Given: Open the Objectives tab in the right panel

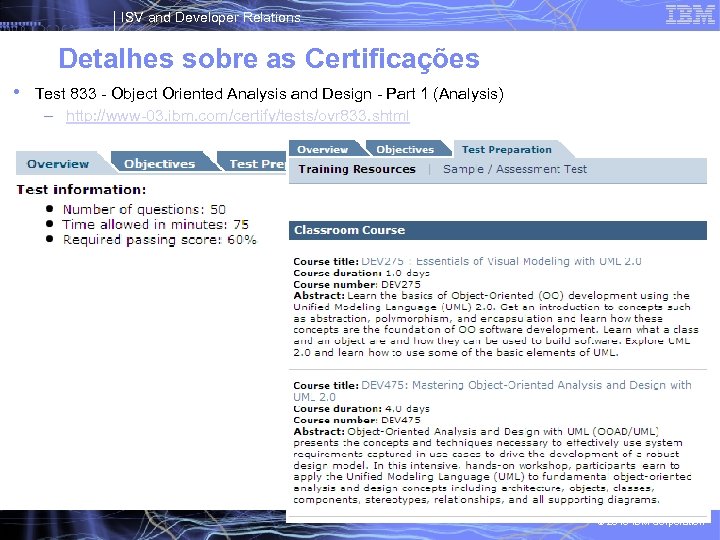Looking at the screenshot, I should [405, 149].
